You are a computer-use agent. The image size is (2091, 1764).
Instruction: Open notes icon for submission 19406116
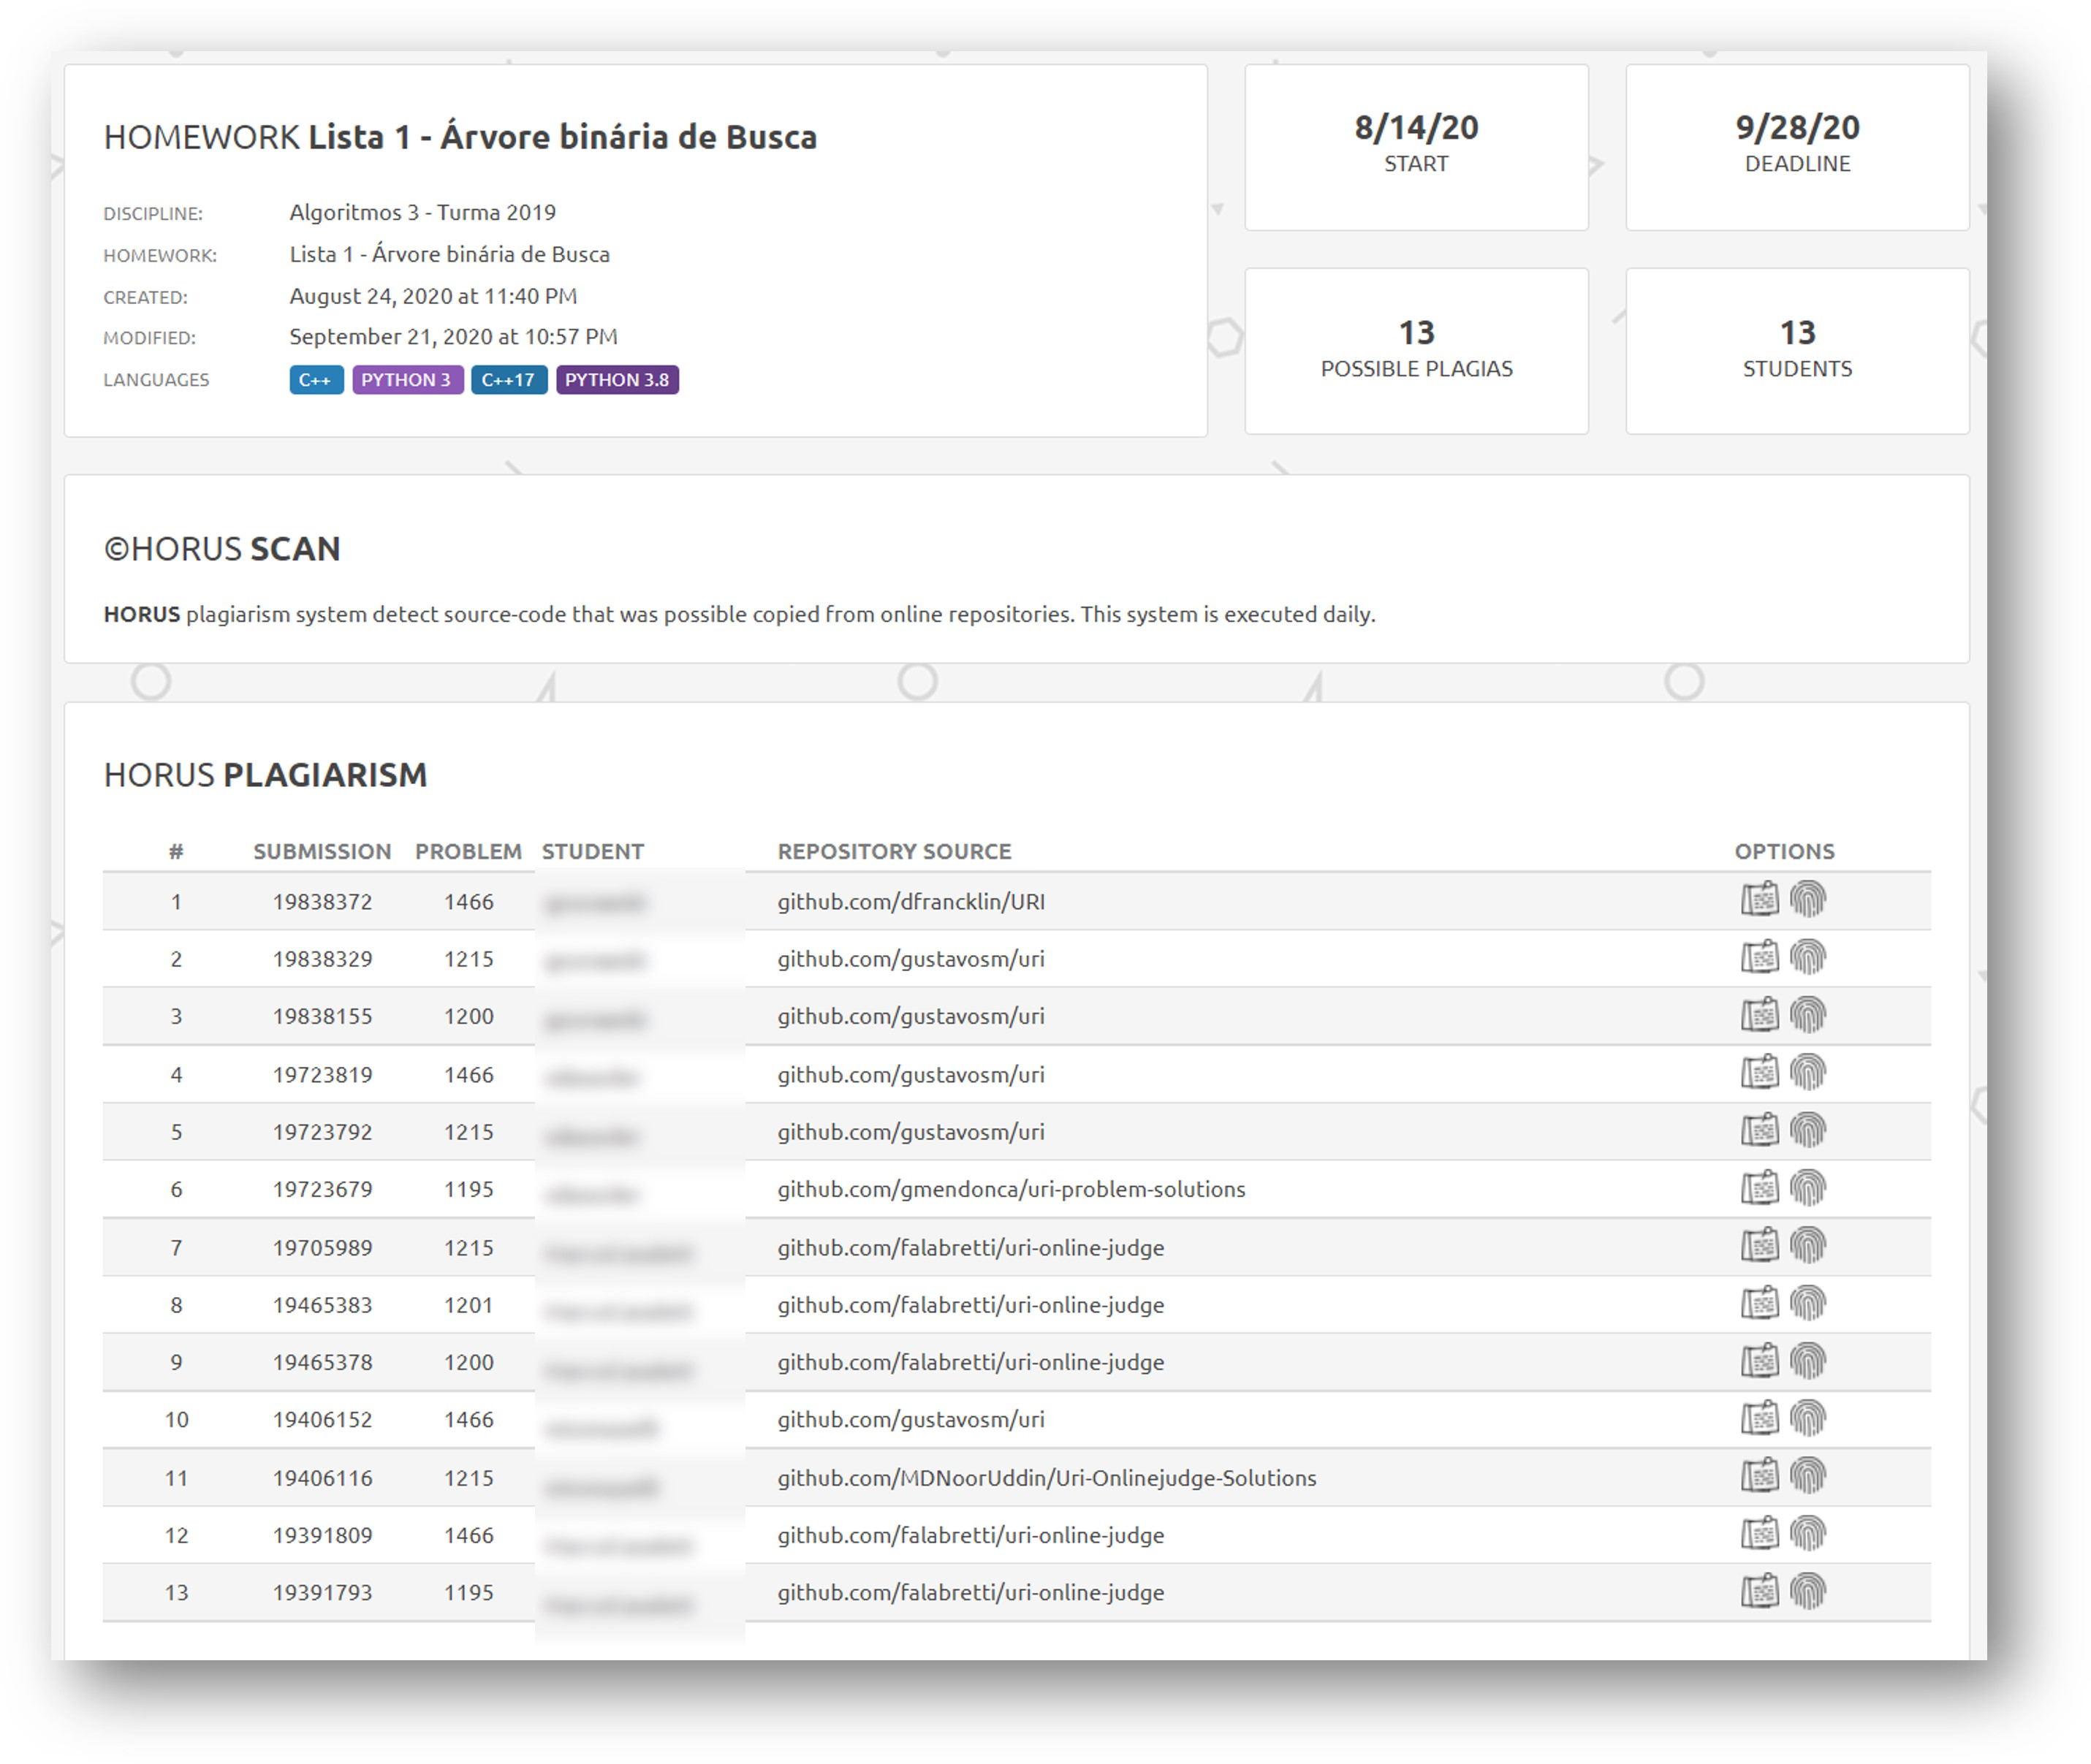coord(1759,1476)
